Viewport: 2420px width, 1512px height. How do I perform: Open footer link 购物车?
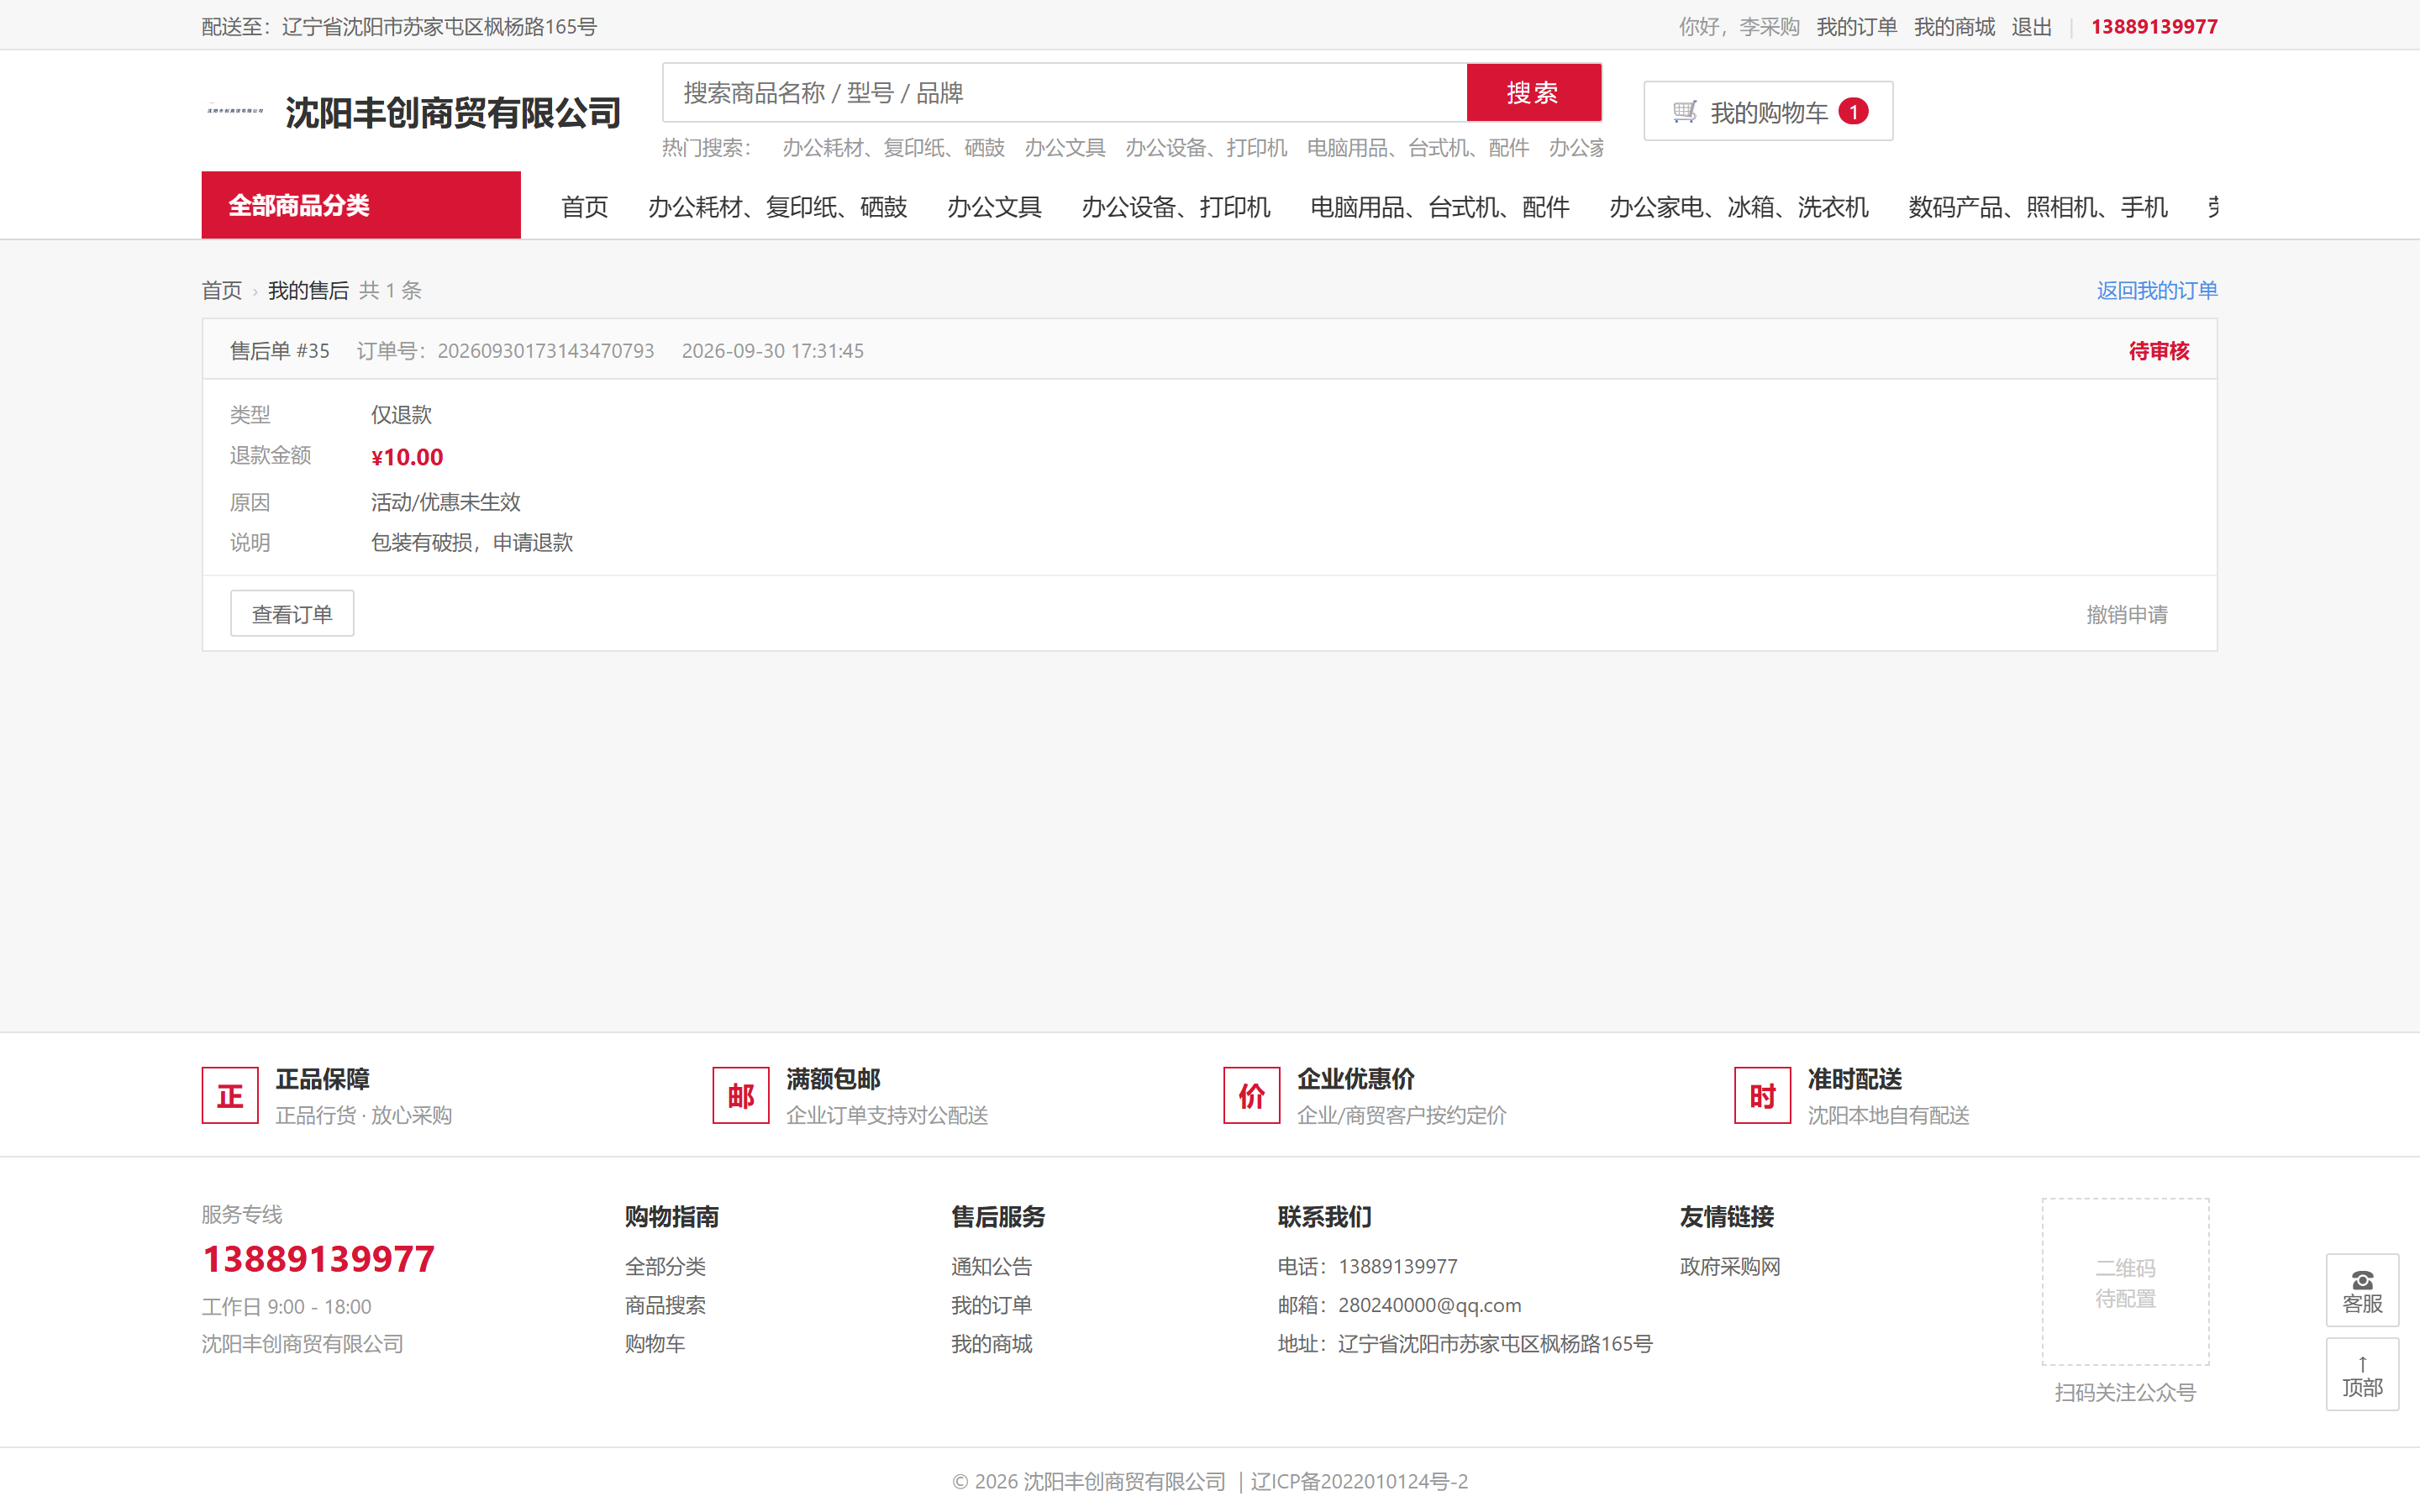655,1344
